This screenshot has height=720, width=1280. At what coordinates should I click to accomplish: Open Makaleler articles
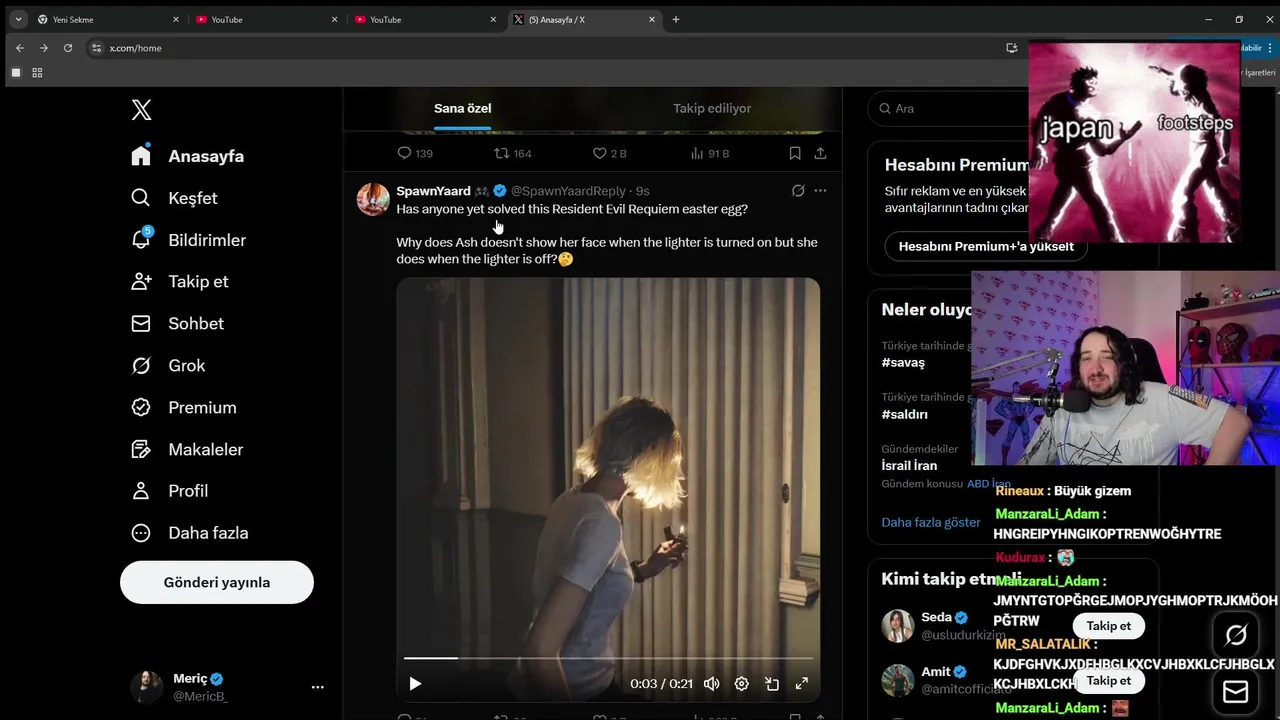click(187, 449)
